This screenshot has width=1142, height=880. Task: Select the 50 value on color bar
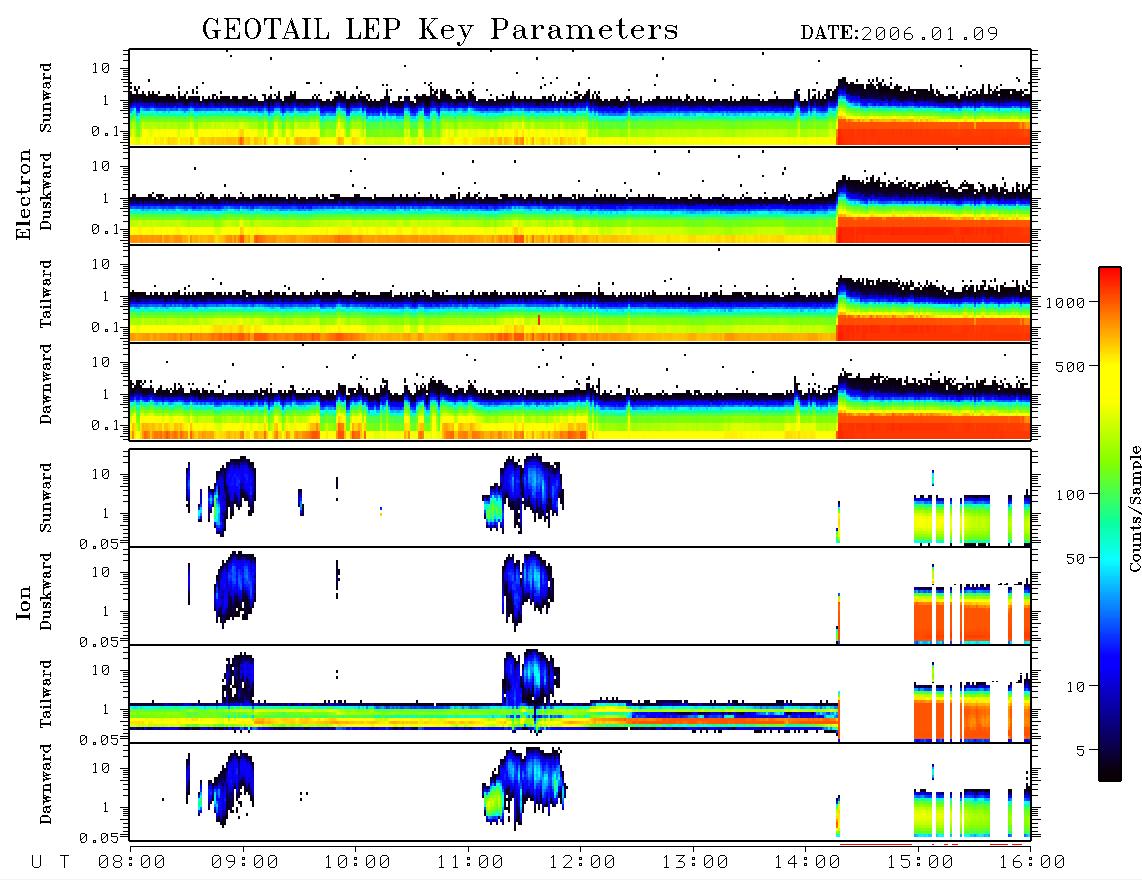click(1075, 559)
